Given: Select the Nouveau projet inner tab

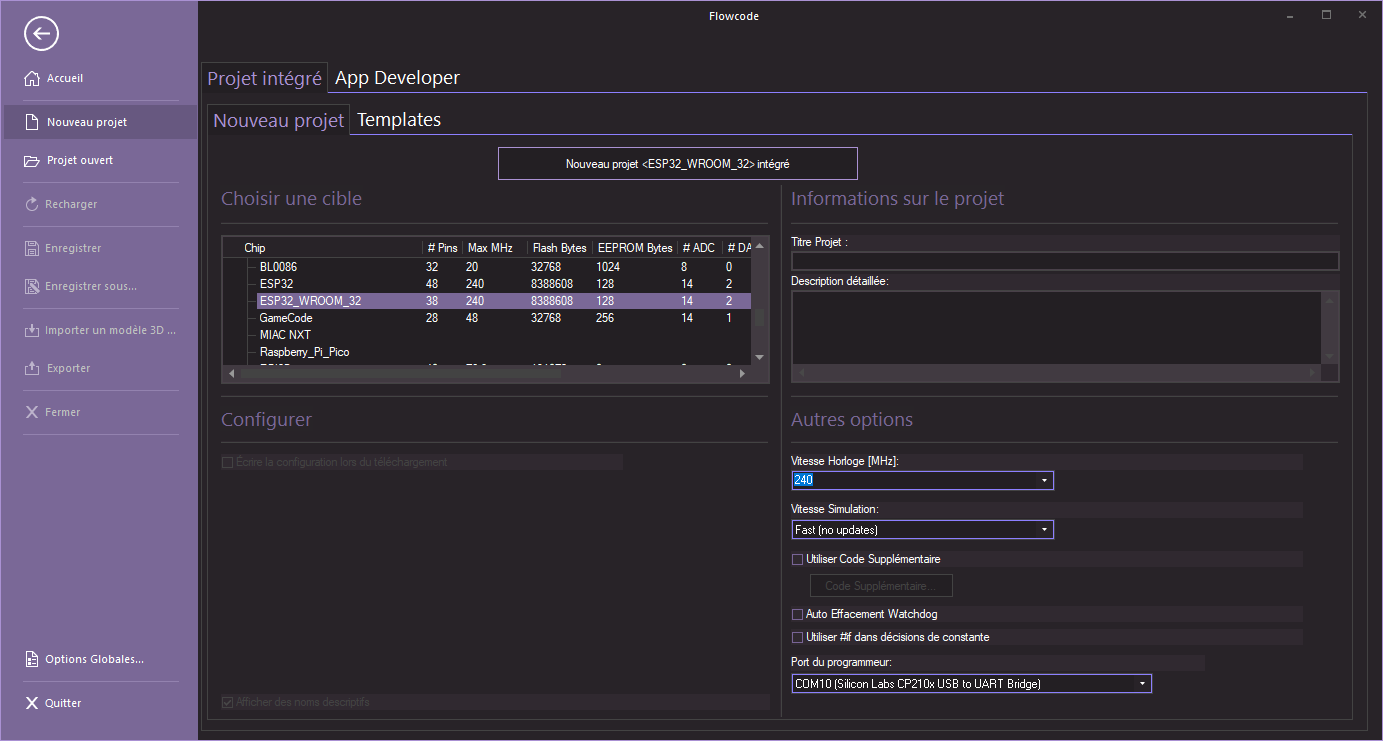Looking at the screenshot, I should [x=279, y=120].
